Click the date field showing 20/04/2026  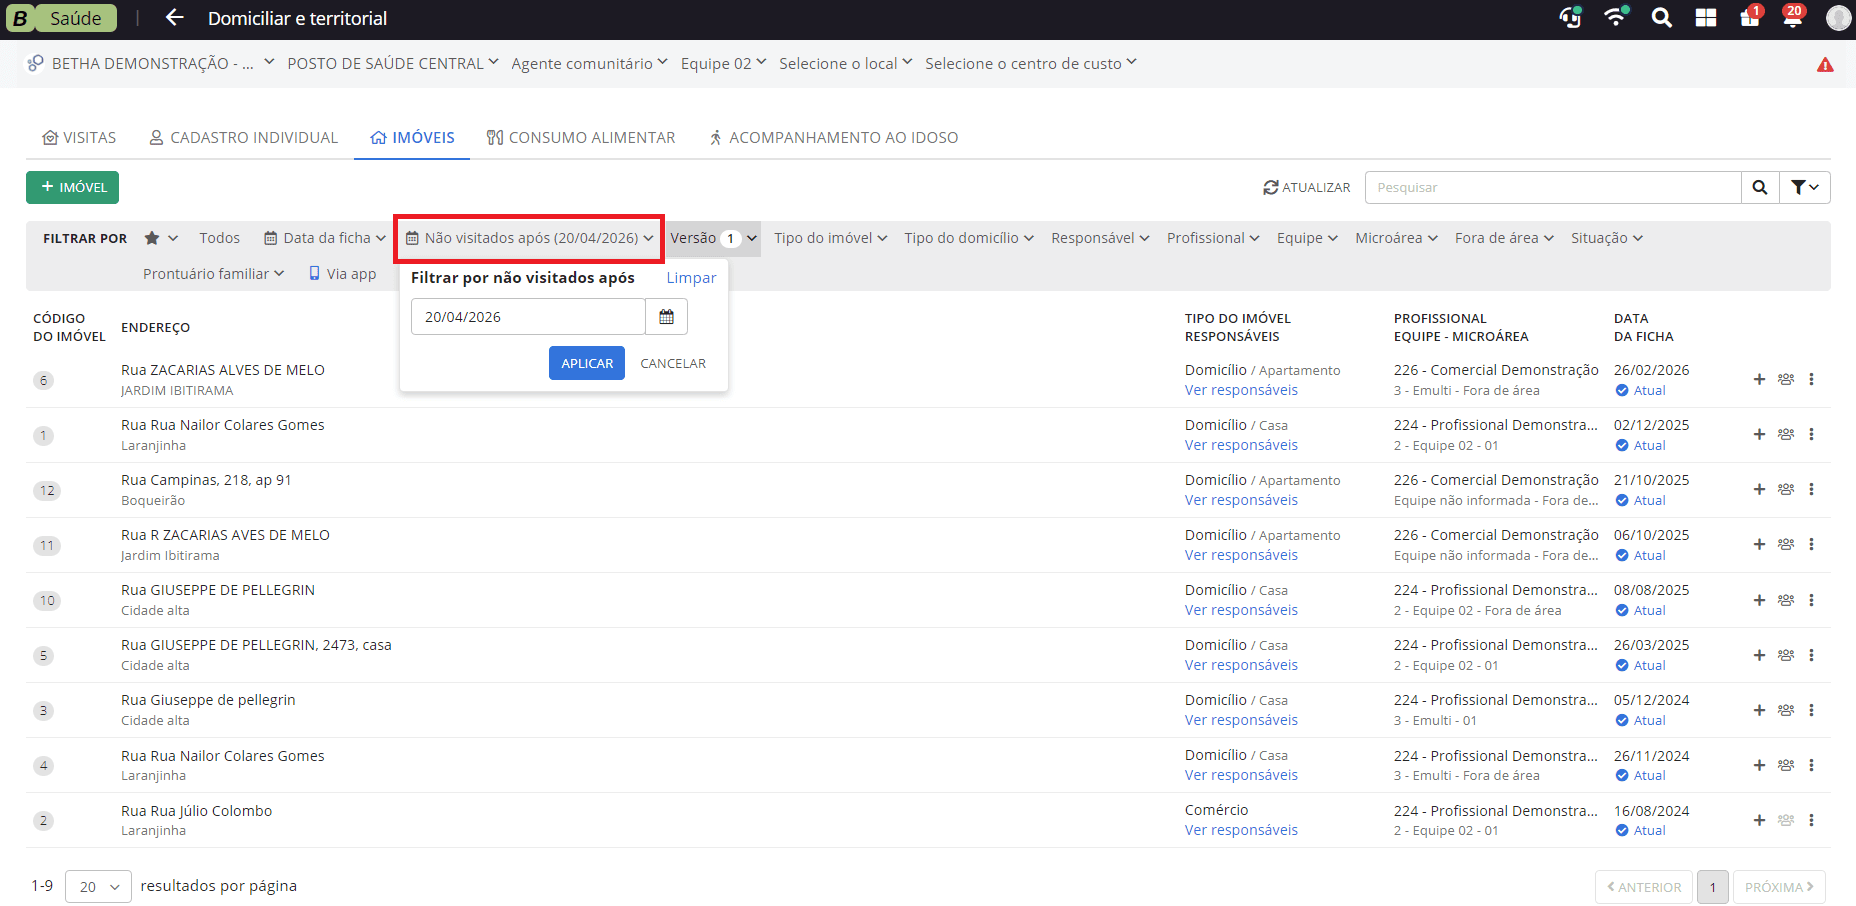[528, 317]
